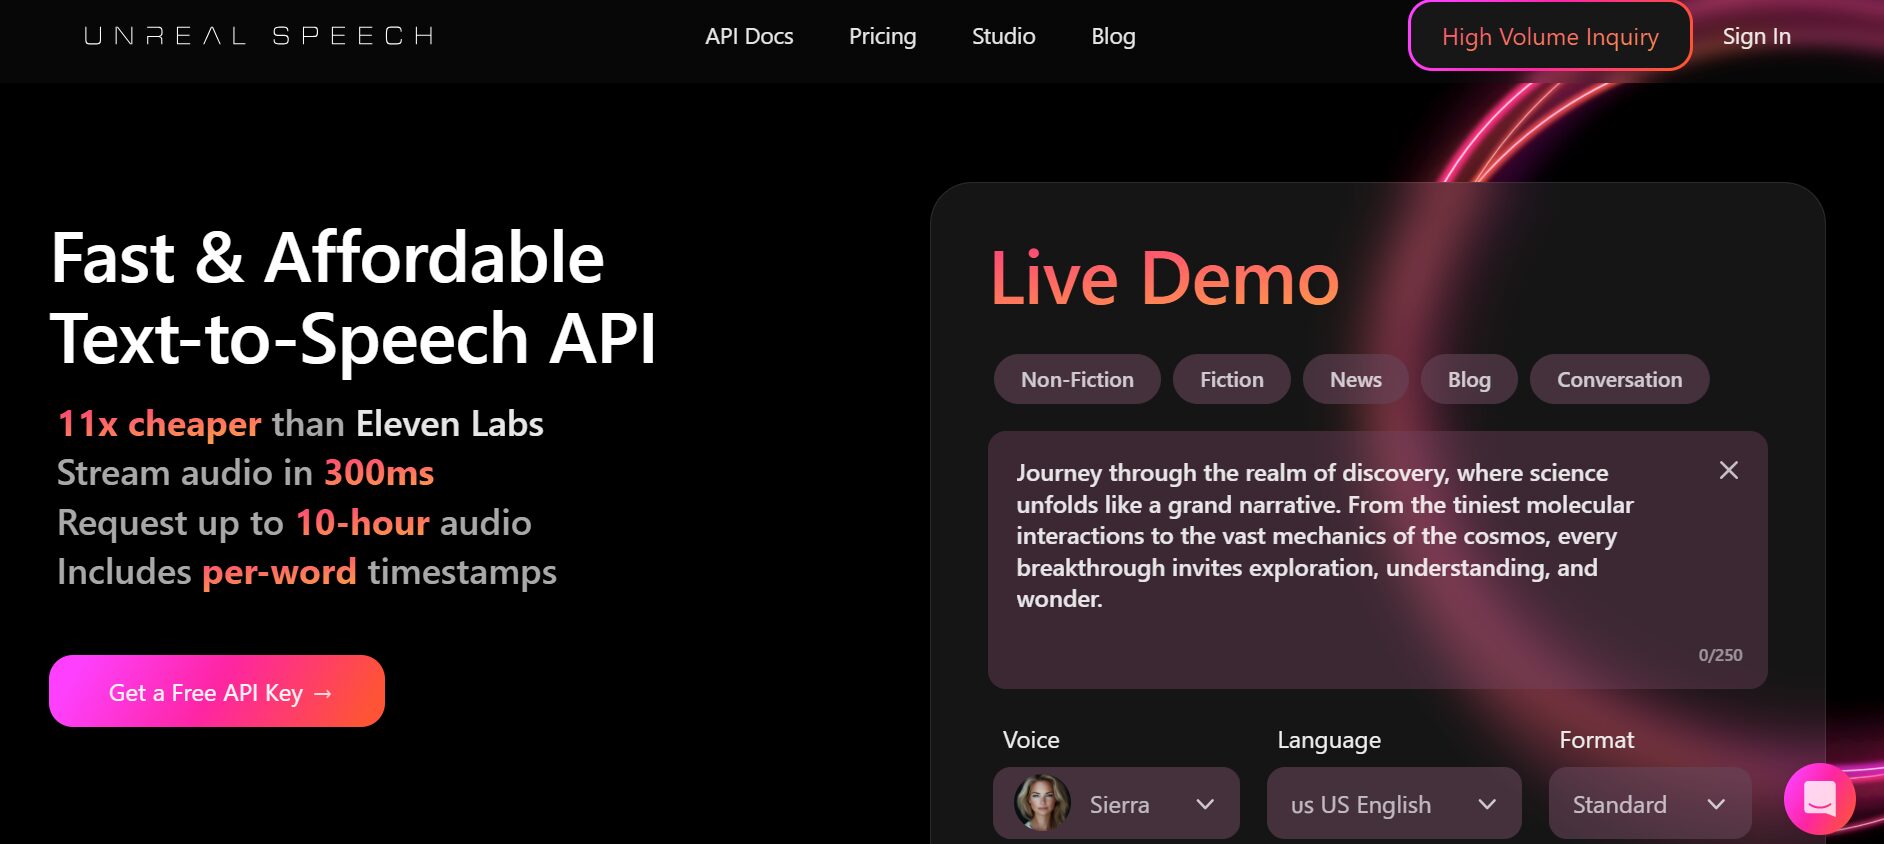Click the 'Stream audio in 300ms' line
The image size is (1884, 844).
pos(245,473)
